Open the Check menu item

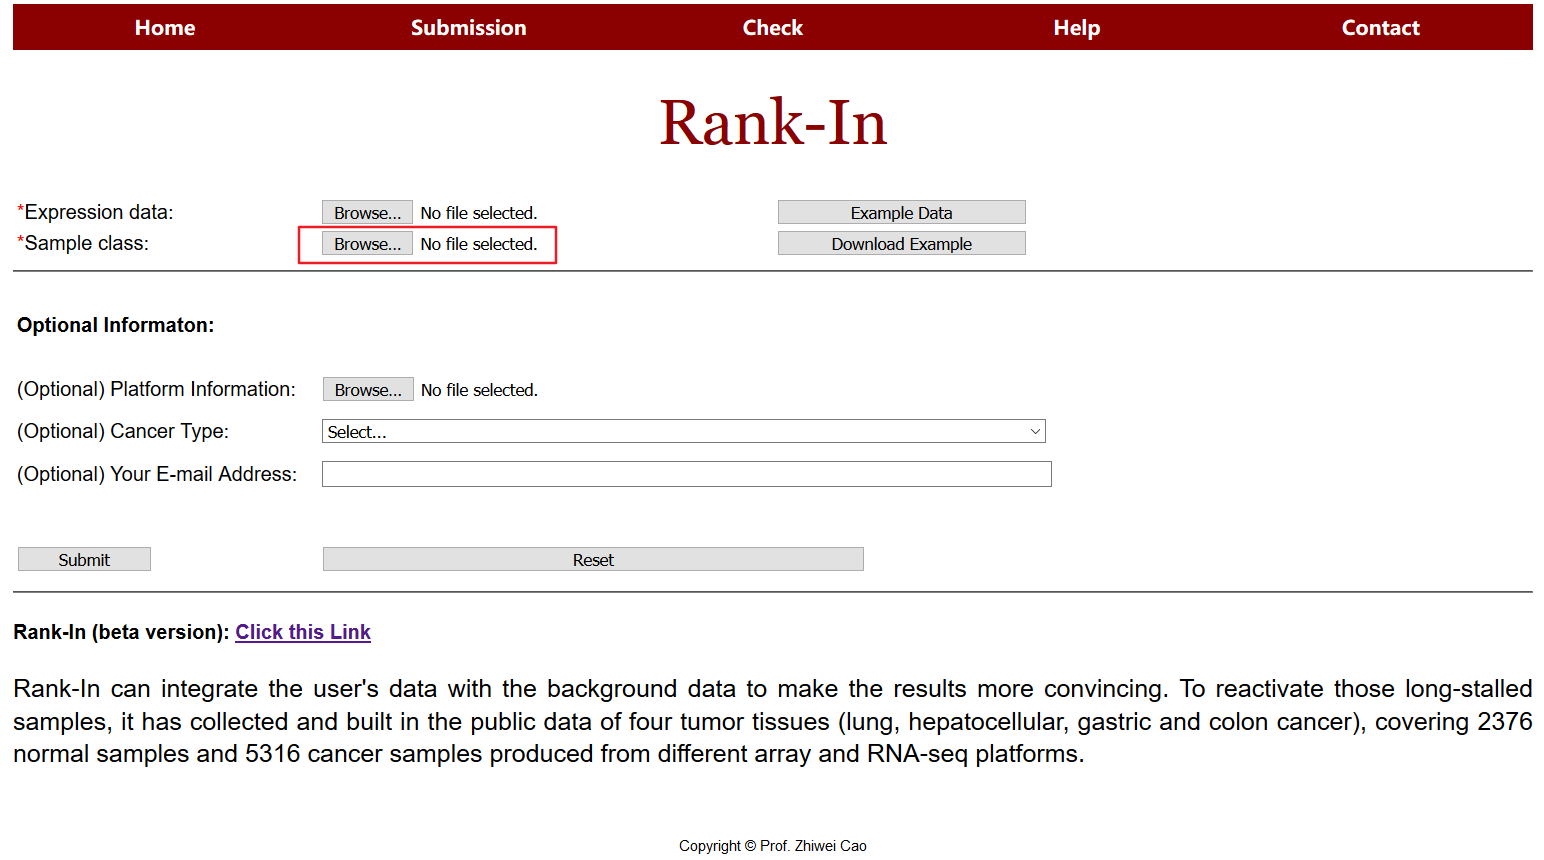pos(773,28)
